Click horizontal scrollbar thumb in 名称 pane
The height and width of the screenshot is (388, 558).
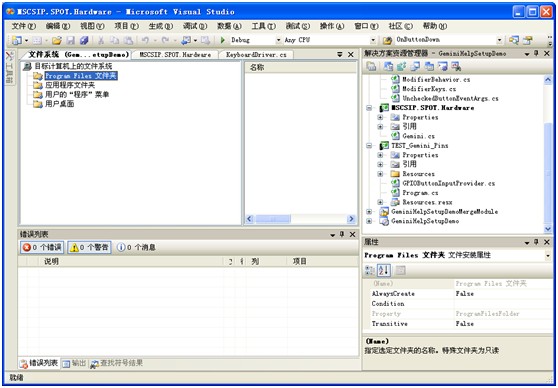click(x=273, y=219)
